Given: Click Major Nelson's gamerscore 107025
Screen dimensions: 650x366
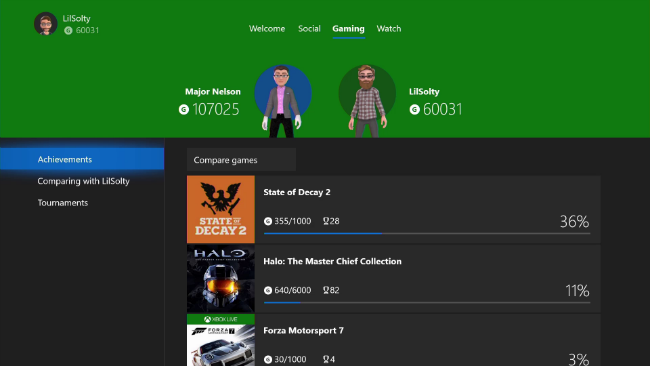Looking at the screenshot, I should (216, 109).
